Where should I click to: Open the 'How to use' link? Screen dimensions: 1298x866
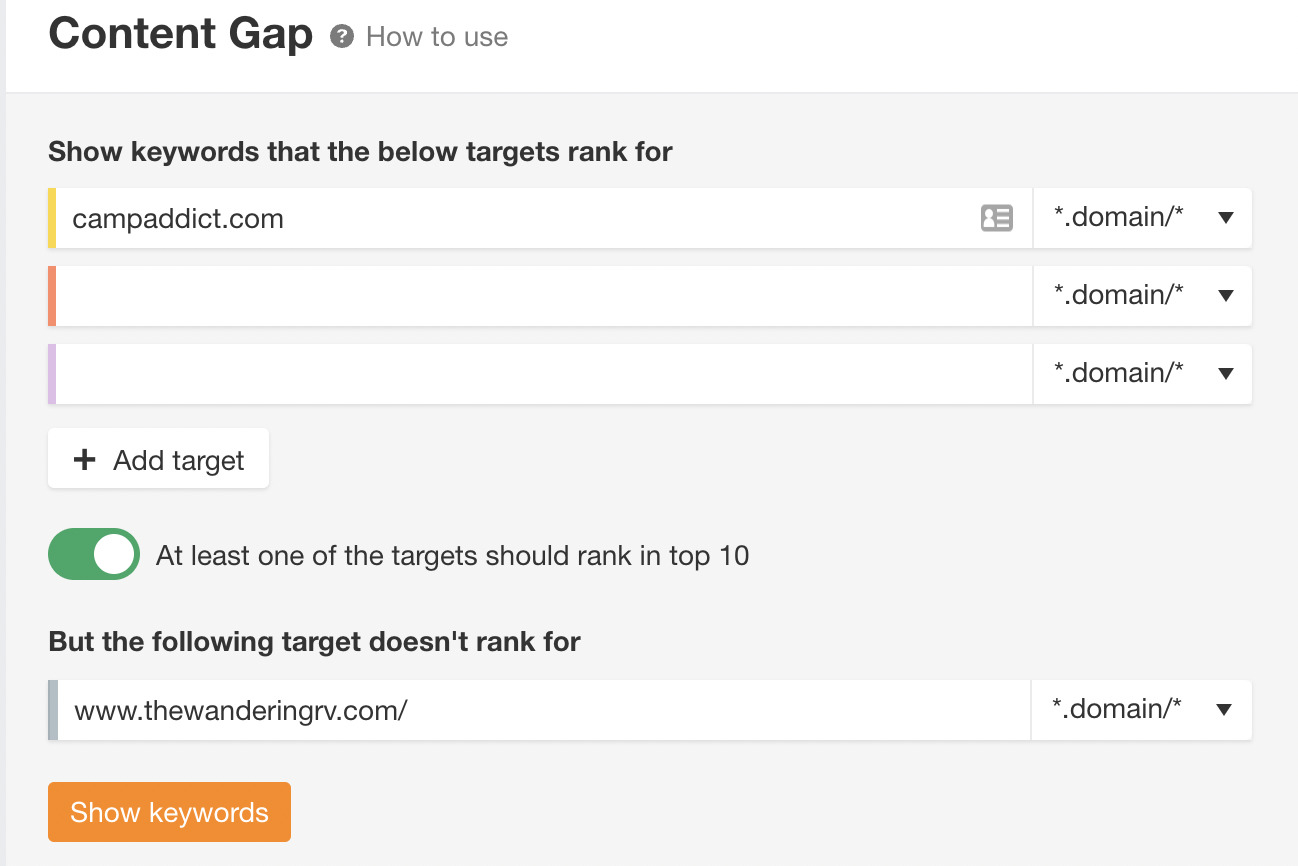437,36
